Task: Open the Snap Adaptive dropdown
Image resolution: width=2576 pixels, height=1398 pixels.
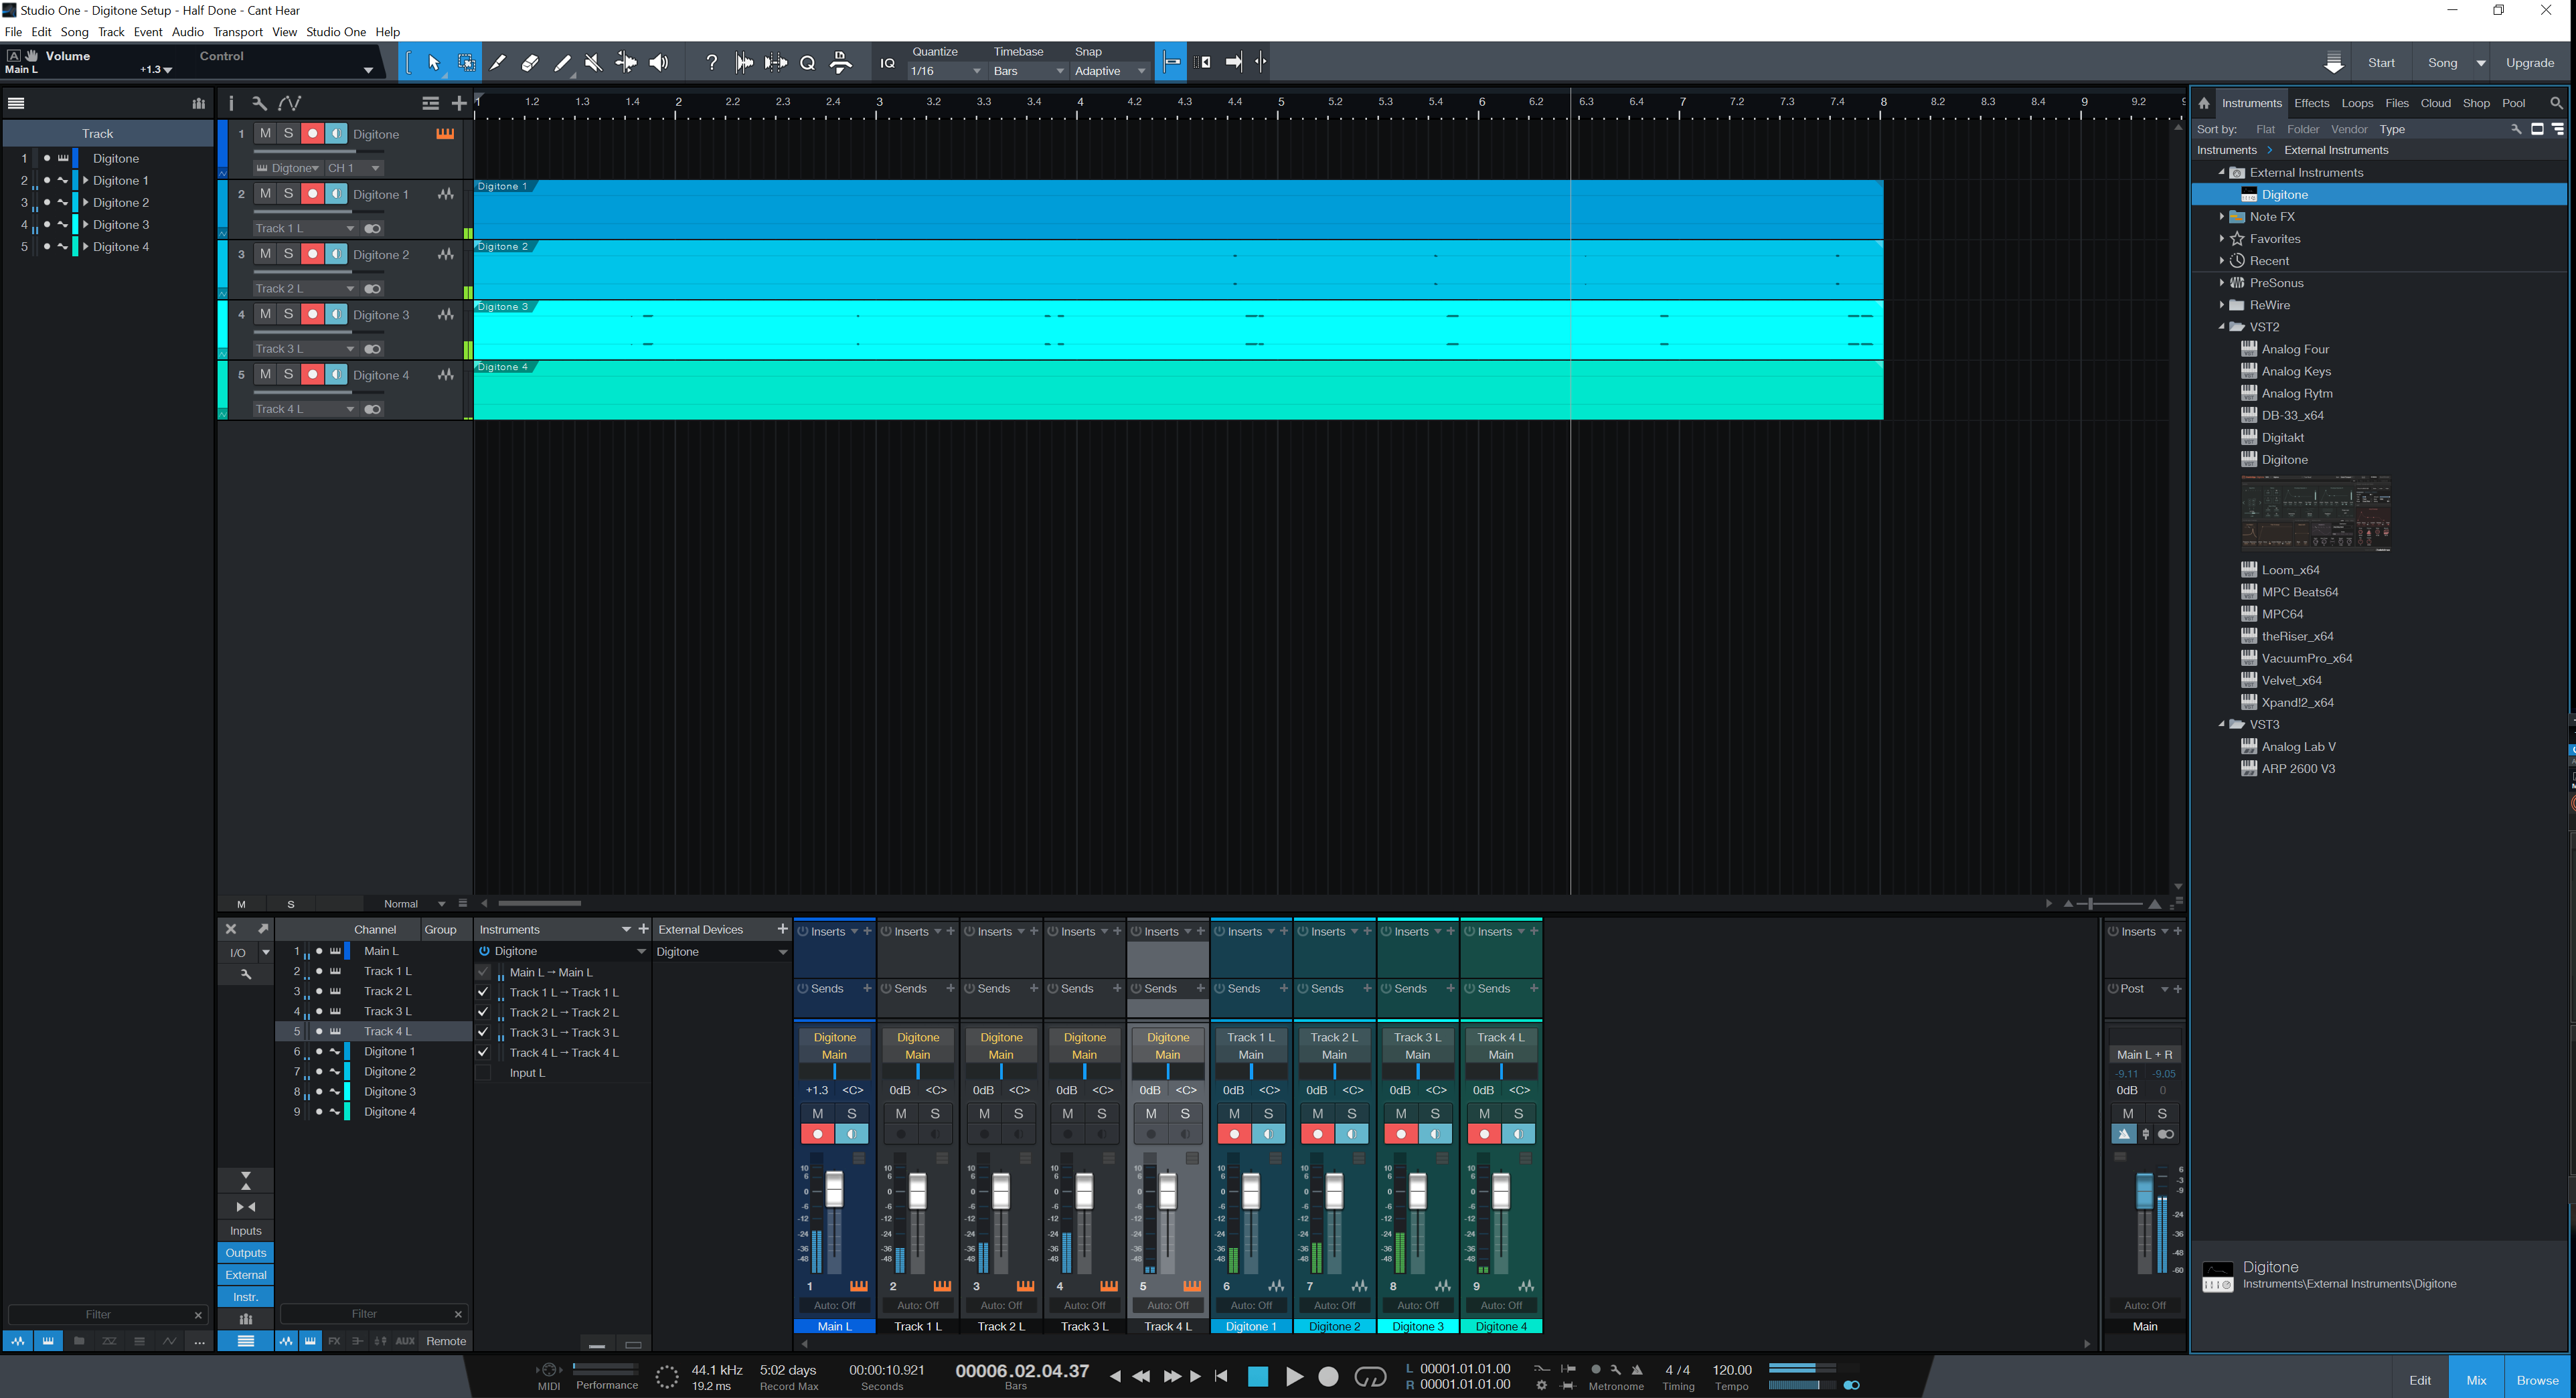Action: (1109, 71)
